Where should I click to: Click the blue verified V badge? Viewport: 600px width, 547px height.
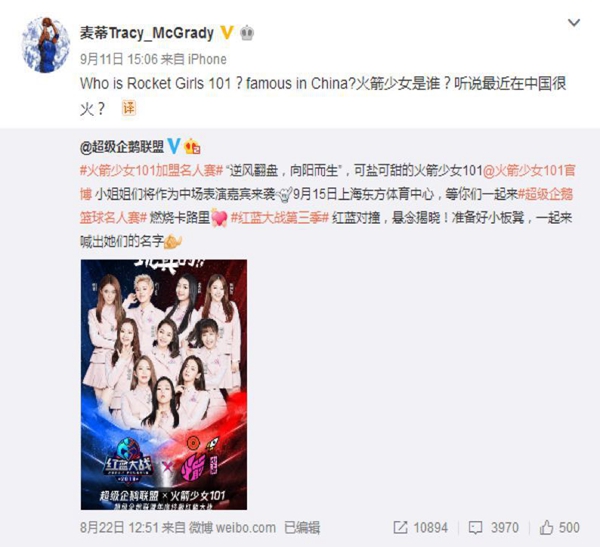click(x=174, y=146)
